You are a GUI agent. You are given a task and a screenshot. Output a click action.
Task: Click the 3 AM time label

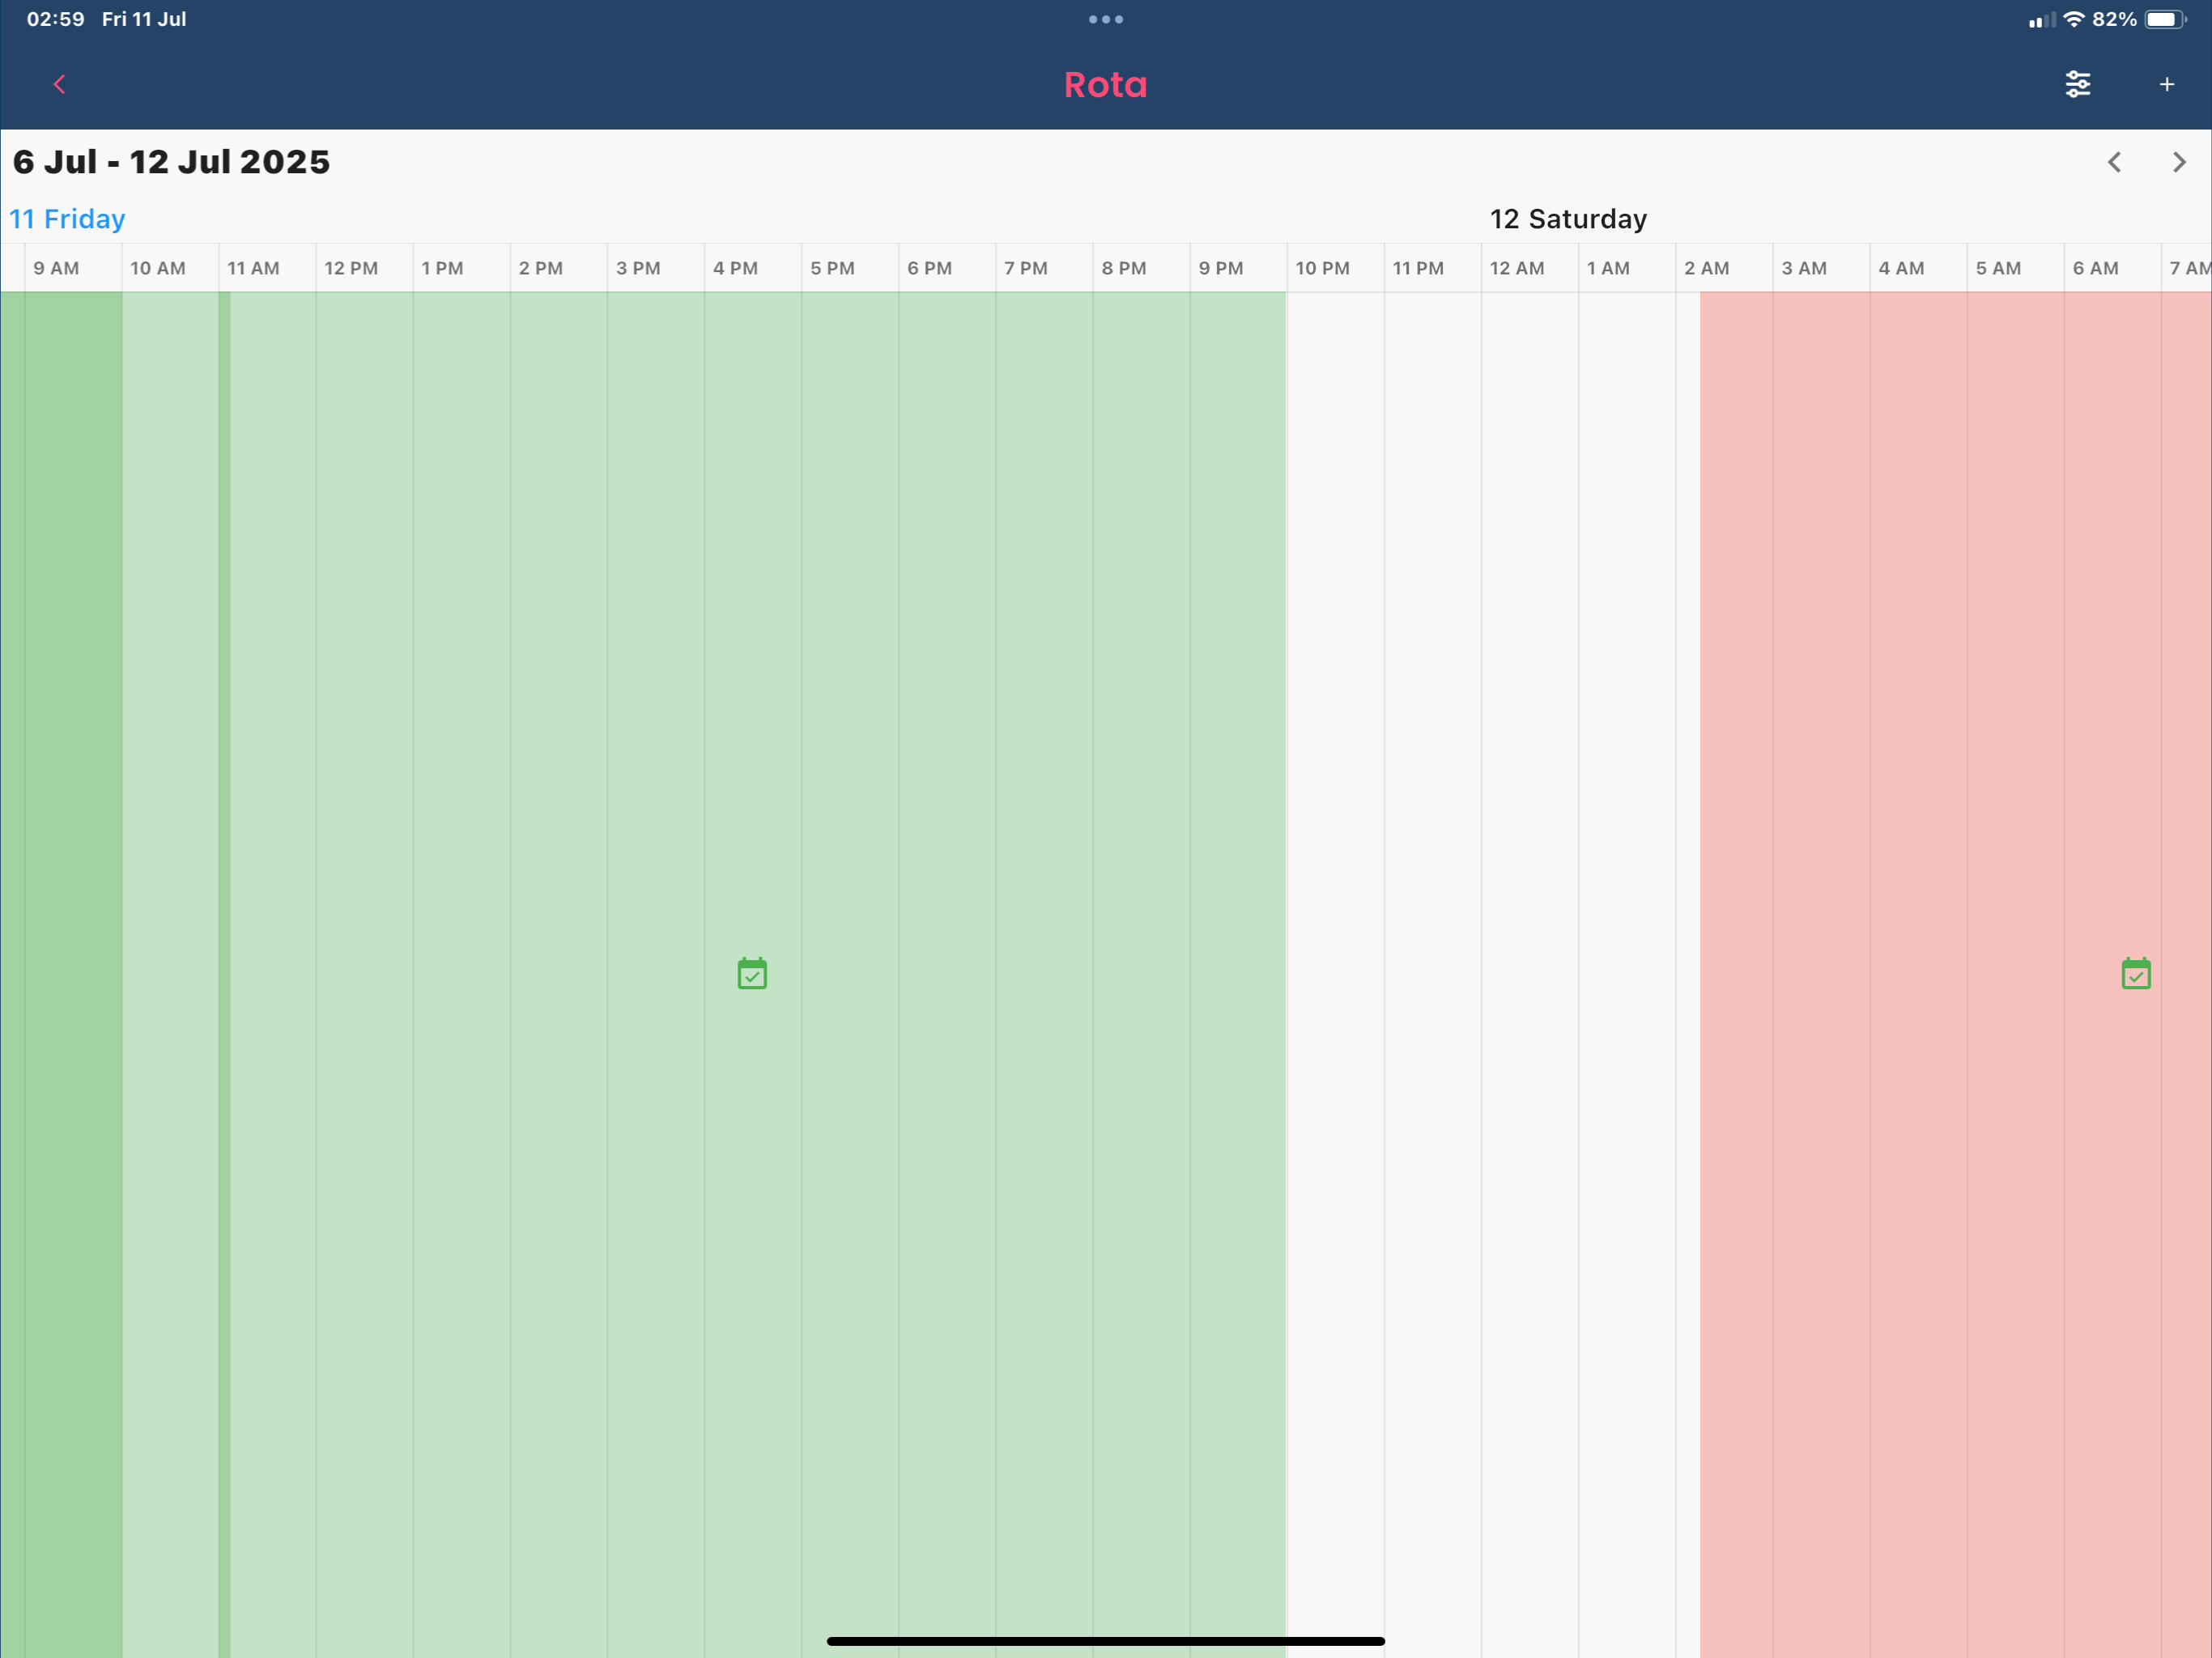tap(1804, 268)
